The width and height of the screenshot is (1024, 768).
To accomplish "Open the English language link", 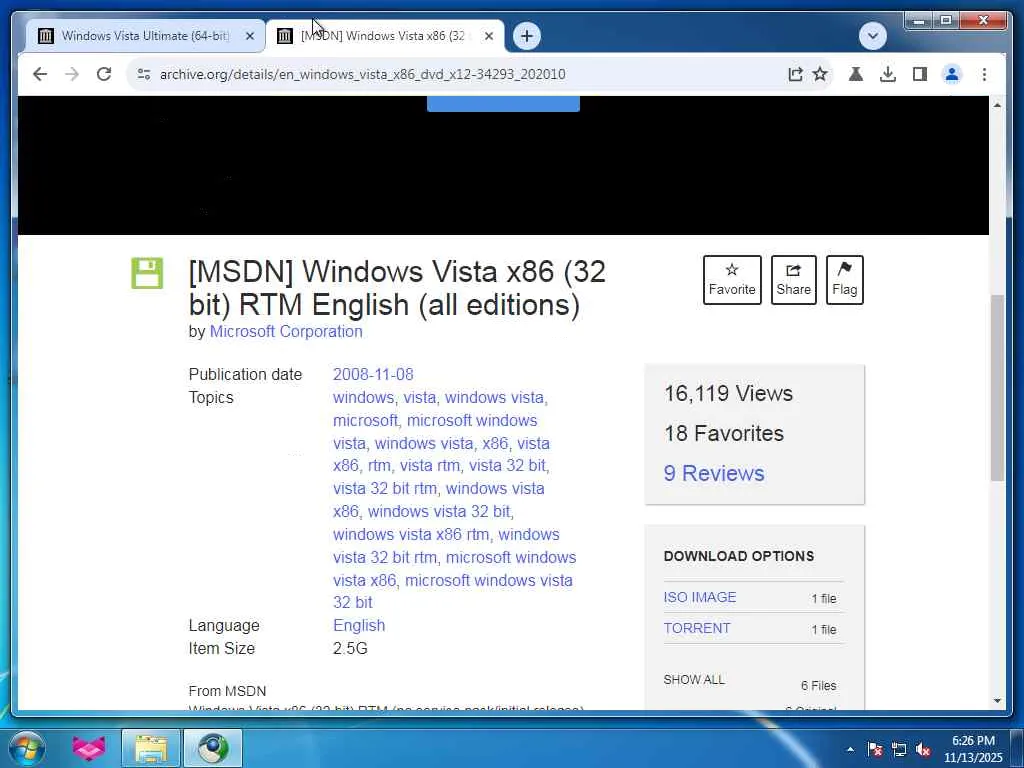I will click(359, 626).
